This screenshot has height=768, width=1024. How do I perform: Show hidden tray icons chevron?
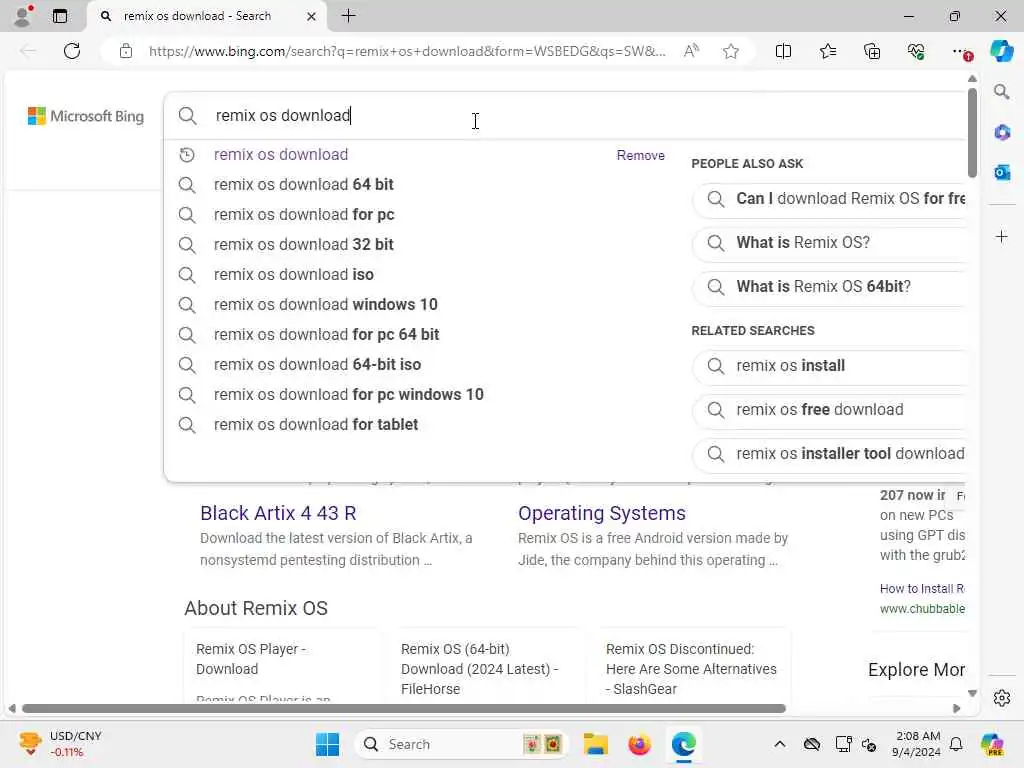click(780, 744)
